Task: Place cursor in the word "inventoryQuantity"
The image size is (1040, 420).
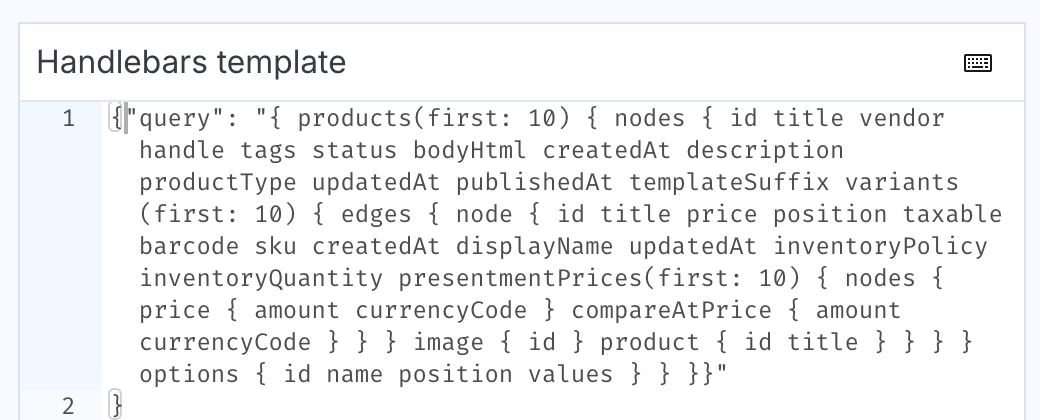Action: (x=261, y=278)
